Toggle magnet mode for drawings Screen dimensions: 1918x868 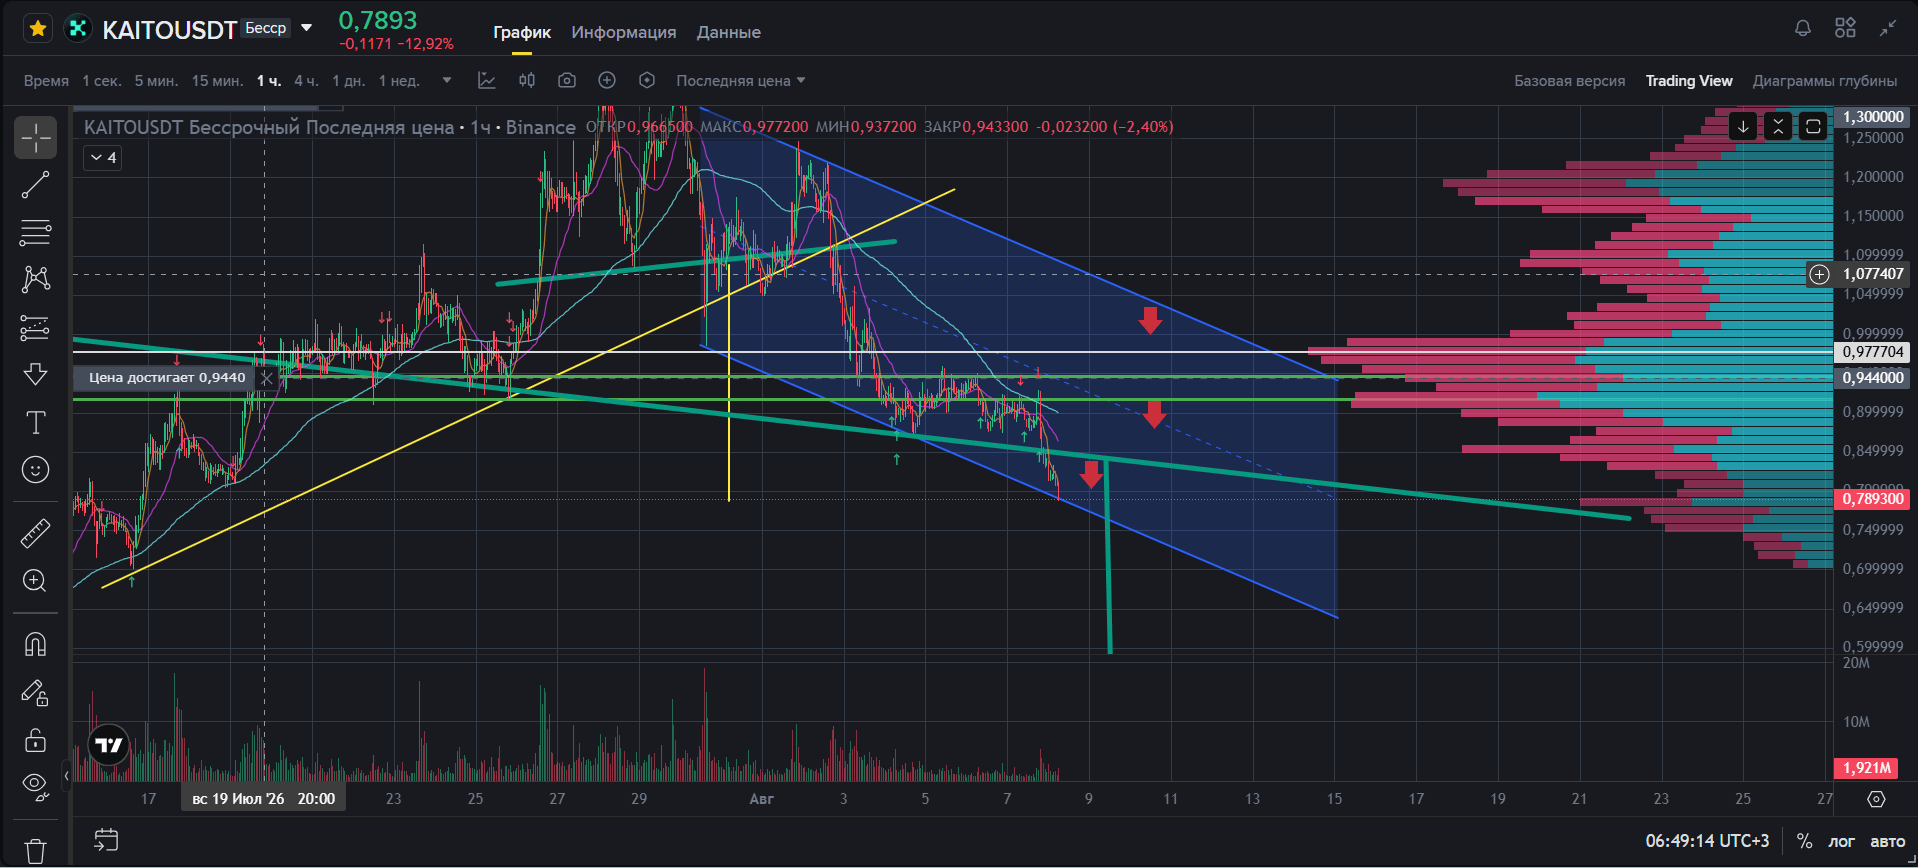35,645
